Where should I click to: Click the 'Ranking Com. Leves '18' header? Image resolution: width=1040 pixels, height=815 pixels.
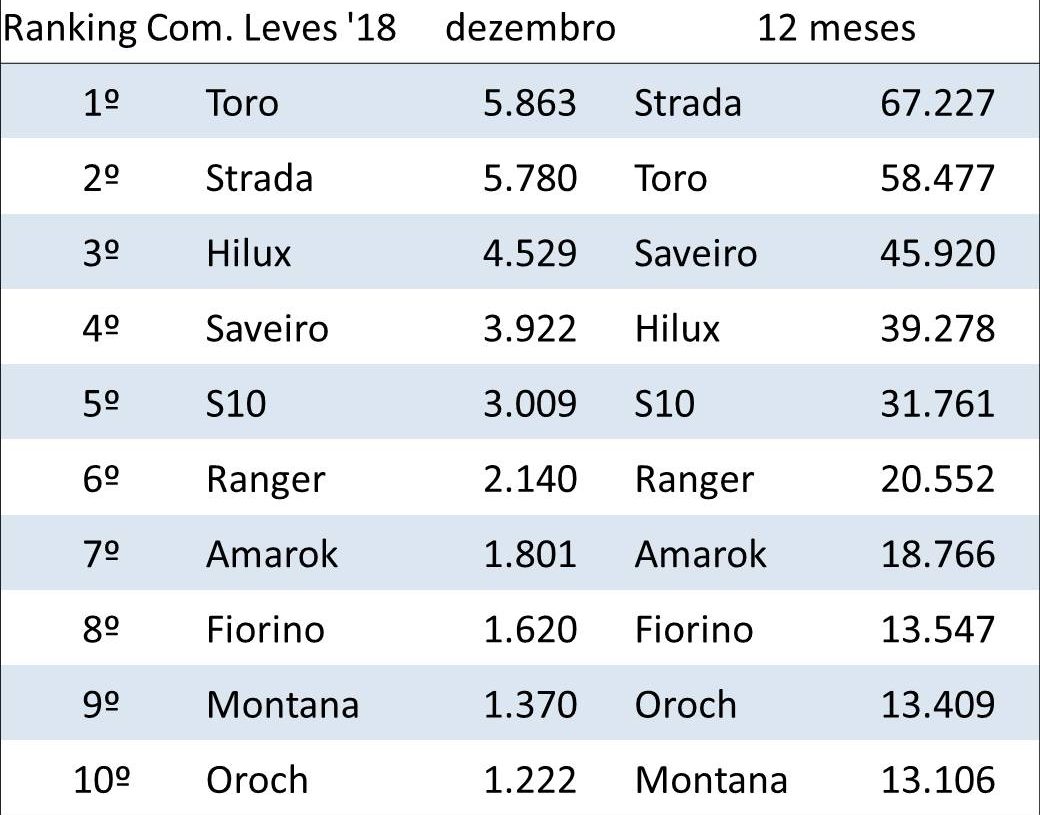200,28
